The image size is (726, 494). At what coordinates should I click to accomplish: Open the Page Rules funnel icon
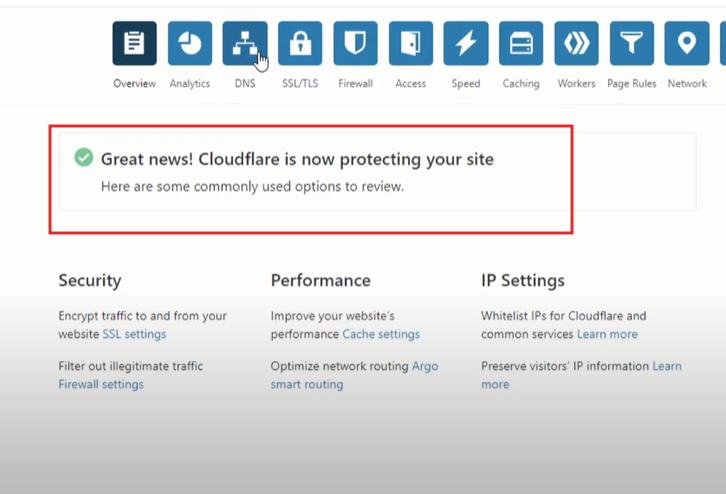(x=631, y=44)
